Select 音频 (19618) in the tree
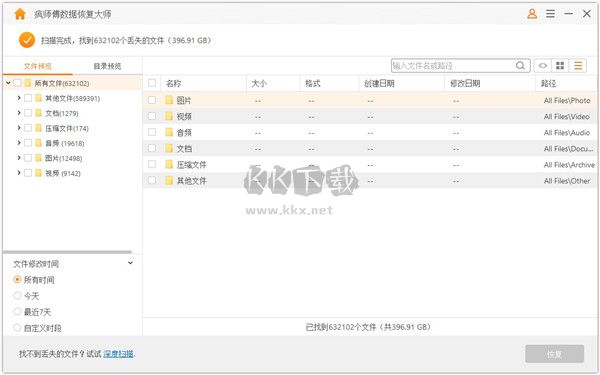 (65, 143)
